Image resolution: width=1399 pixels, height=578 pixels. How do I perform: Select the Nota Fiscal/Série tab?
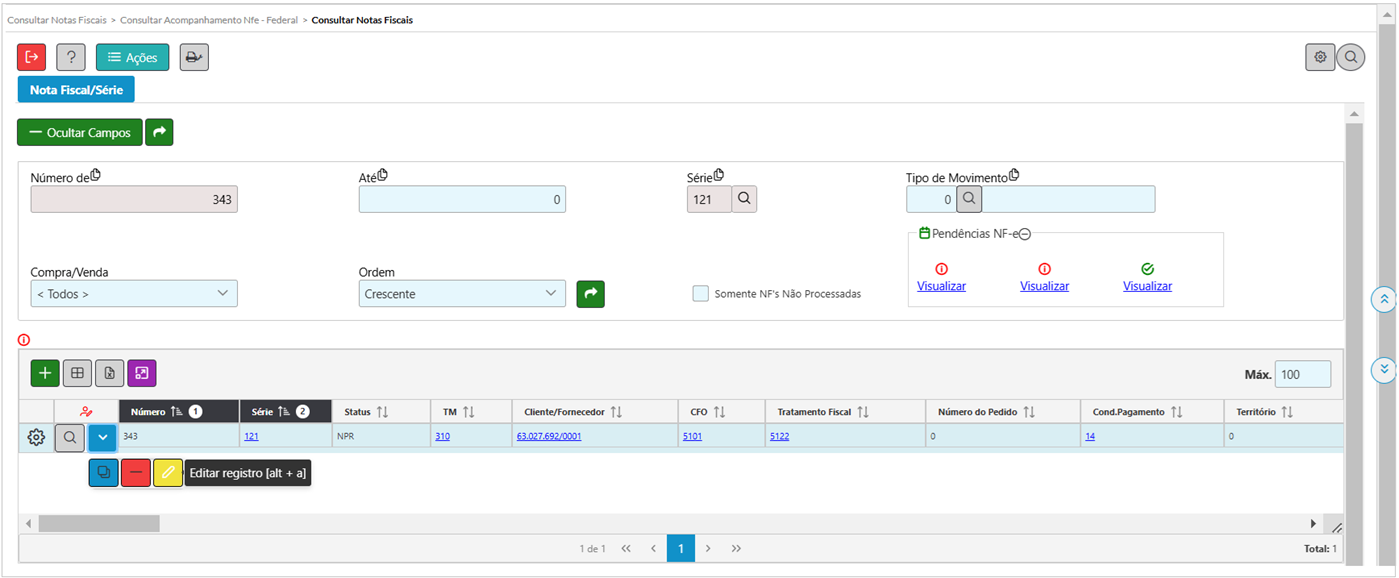[x=76, y=89]
